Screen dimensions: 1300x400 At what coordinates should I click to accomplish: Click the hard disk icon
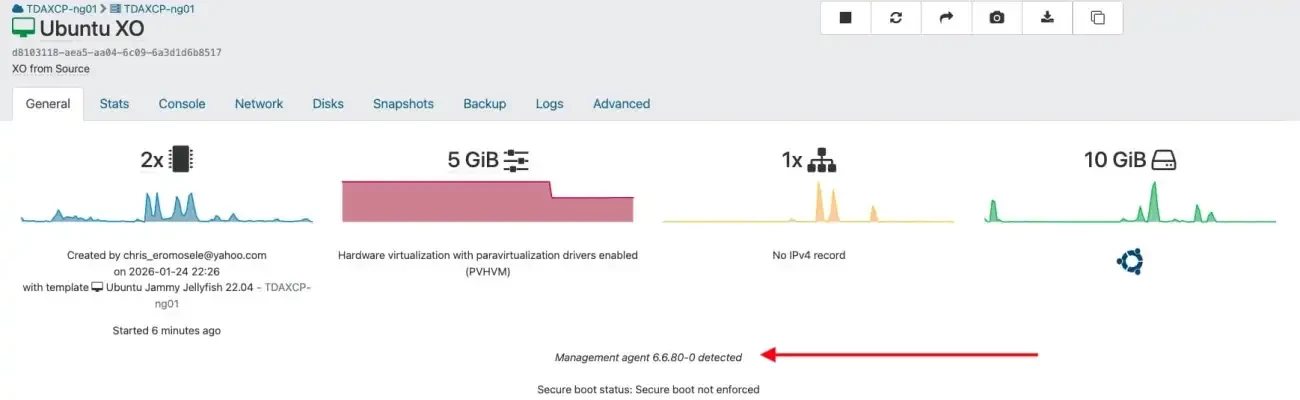click(1164, 160)
